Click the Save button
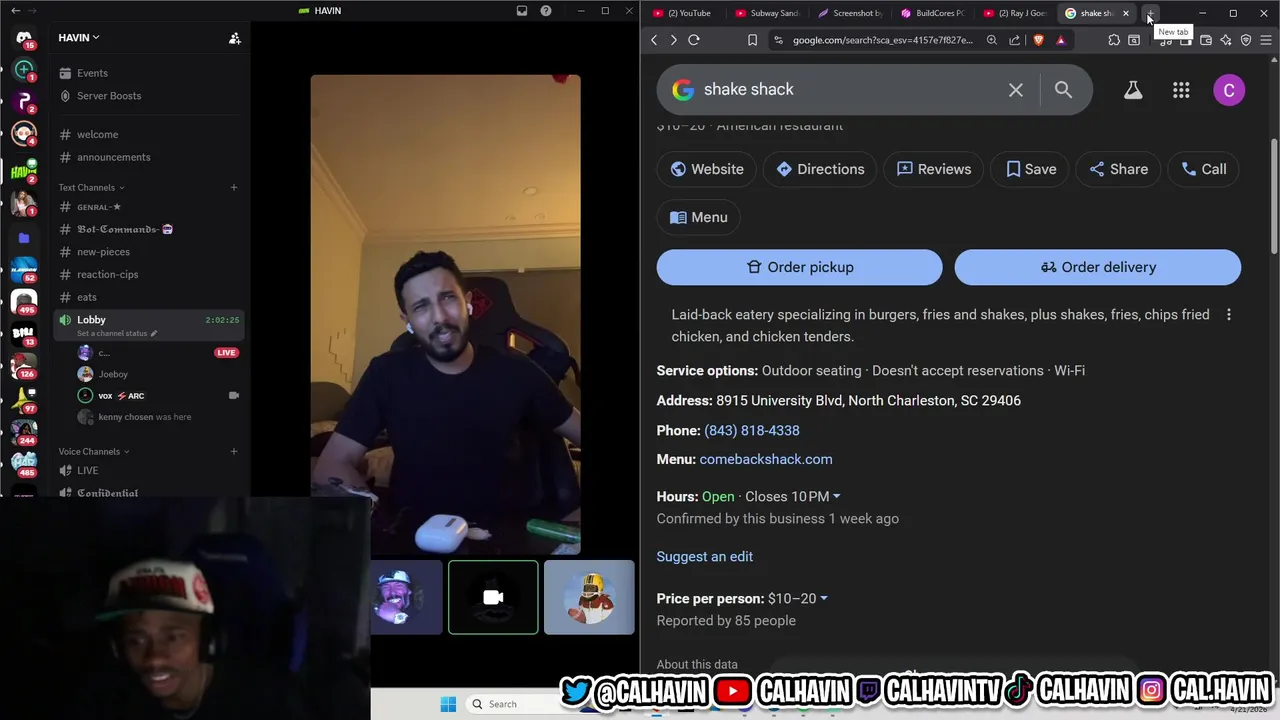Screen dimensions: 1280x720 1030,169
